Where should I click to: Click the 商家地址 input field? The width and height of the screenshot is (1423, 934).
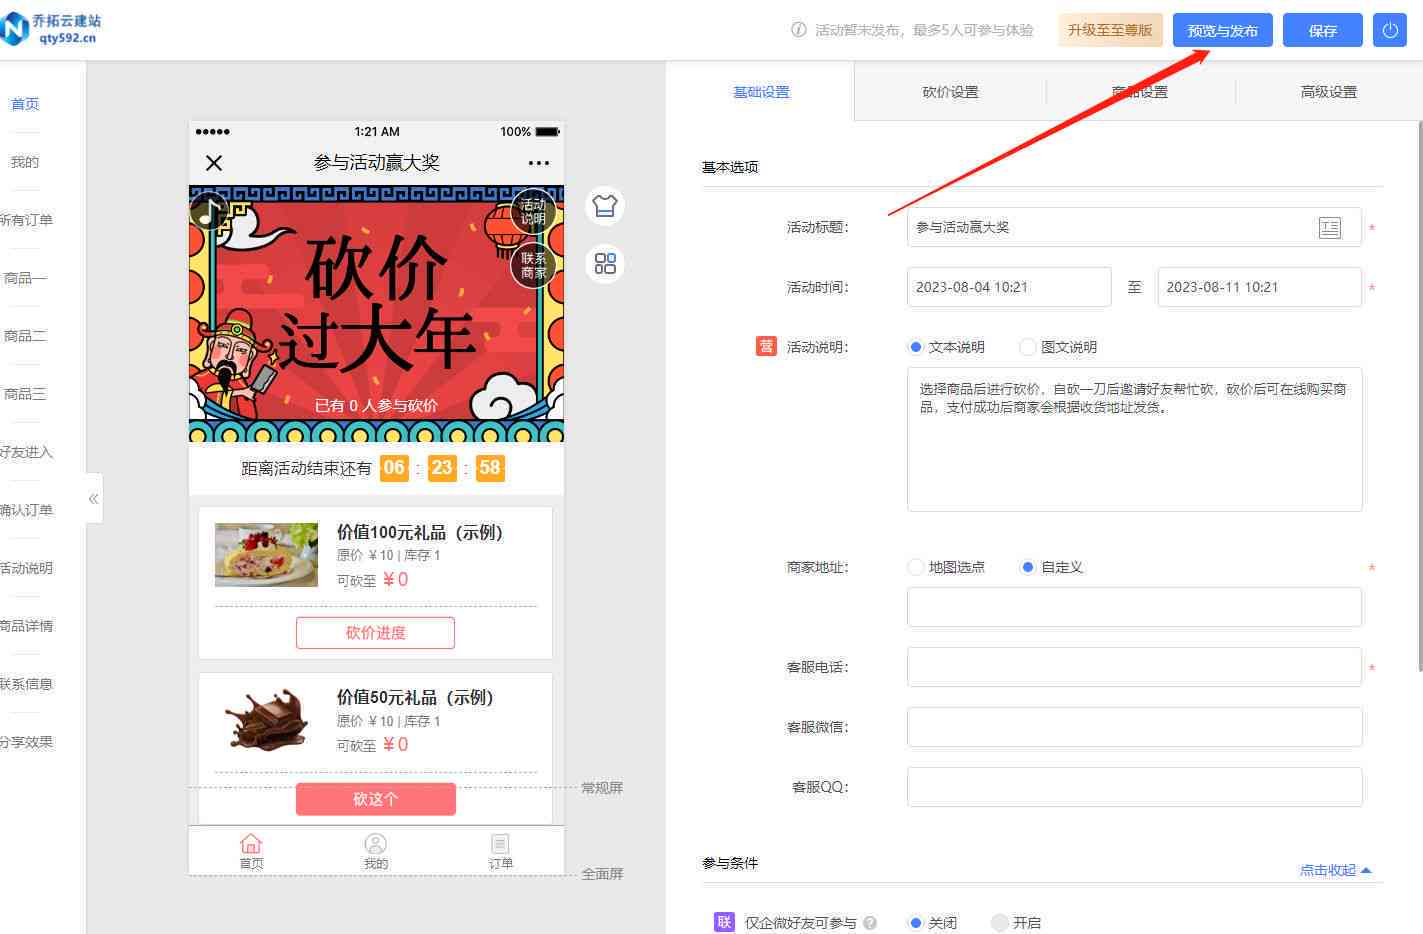pos(1134,607)
